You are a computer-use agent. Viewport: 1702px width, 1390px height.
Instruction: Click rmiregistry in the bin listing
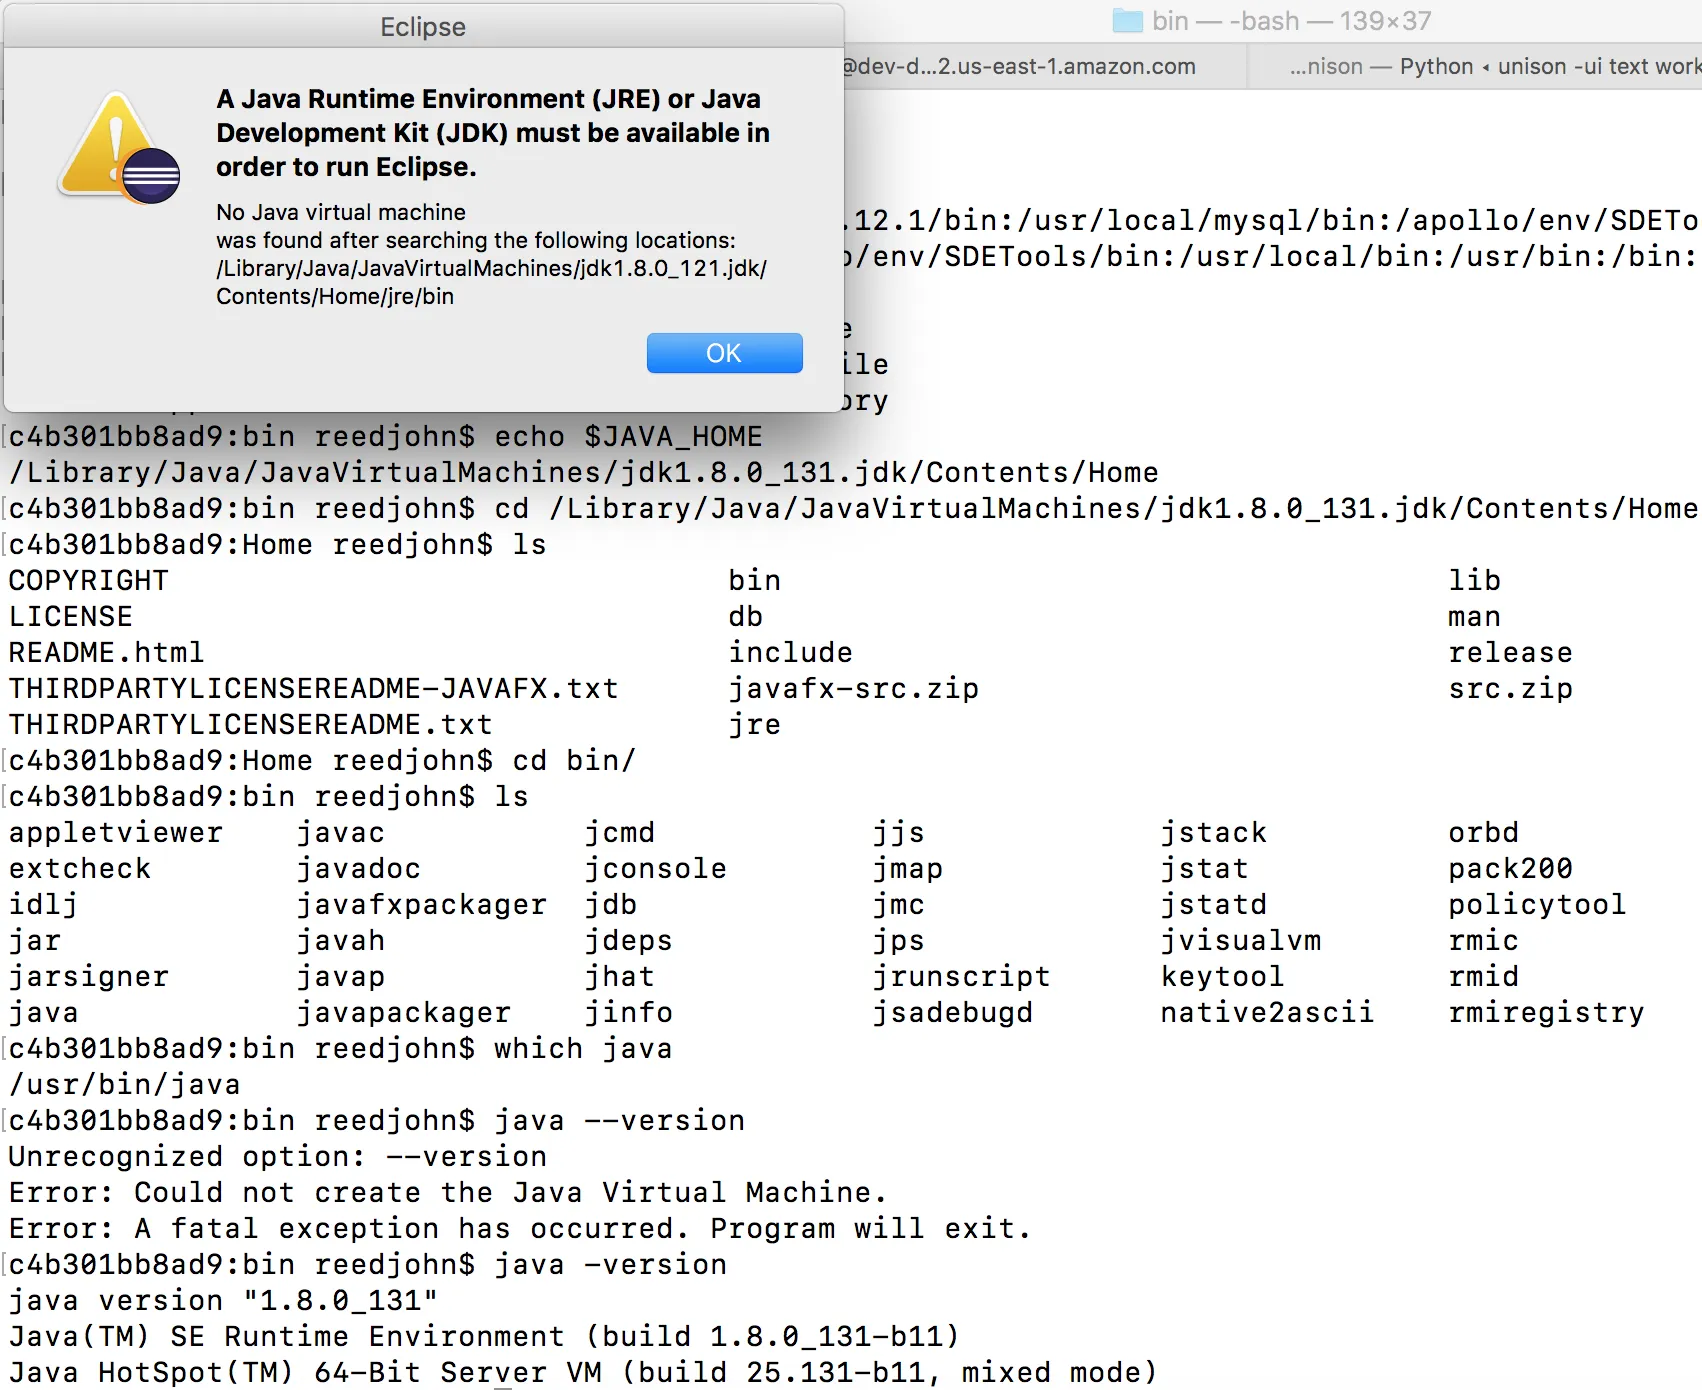[1547, 1013]
